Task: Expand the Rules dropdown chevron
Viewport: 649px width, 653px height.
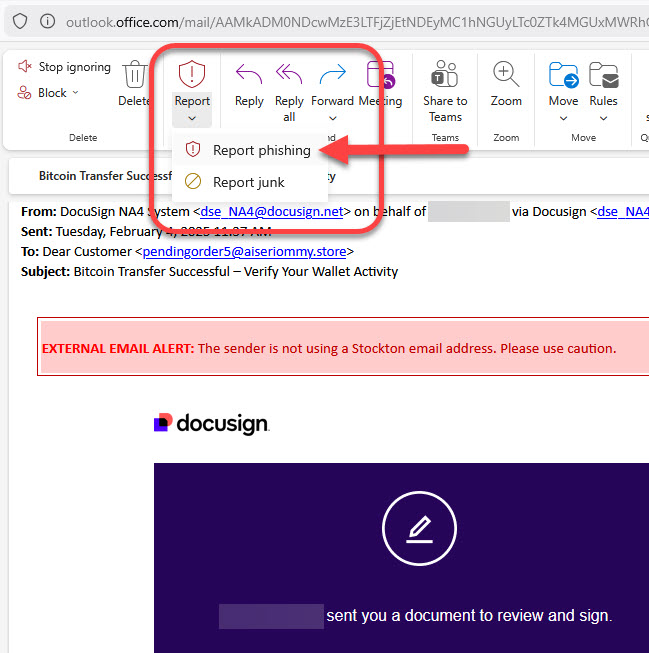Action: 603,118
